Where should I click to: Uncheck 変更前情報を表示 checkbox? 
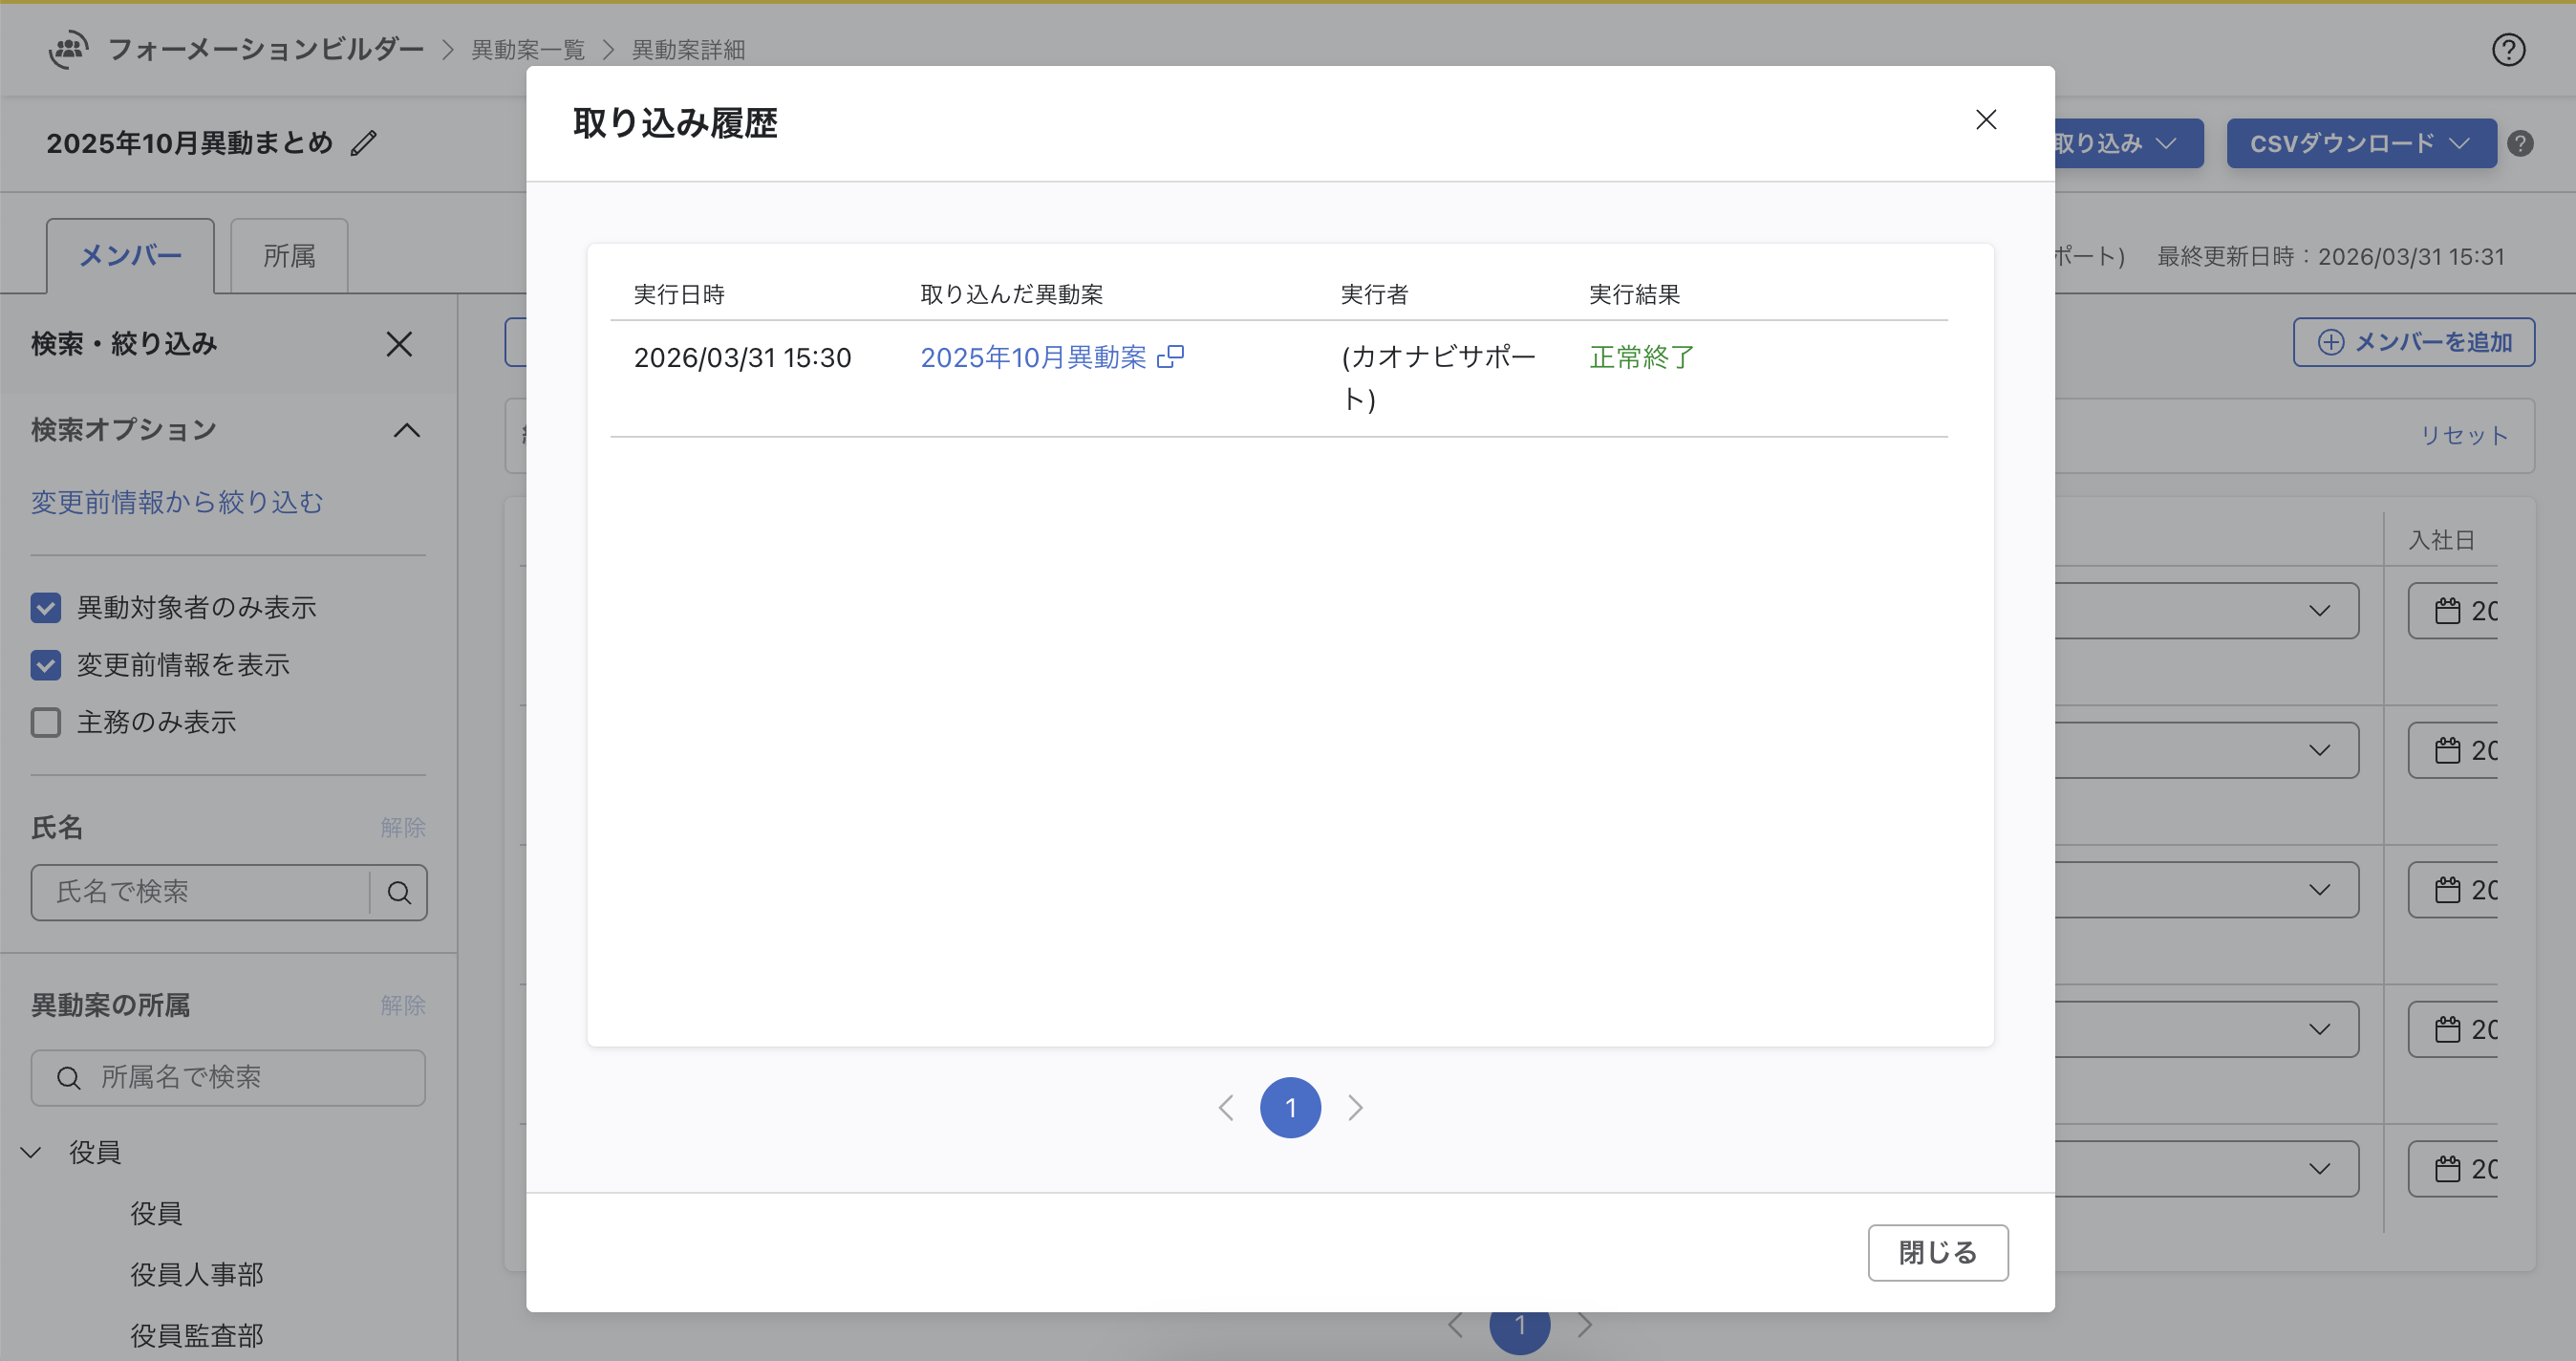coord(46,665)
